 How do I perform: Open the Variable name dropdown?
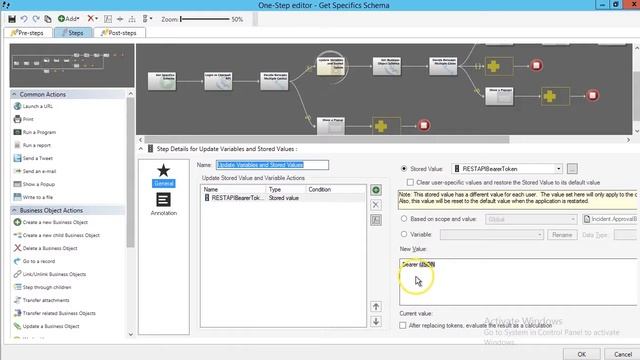click(492, 235)
